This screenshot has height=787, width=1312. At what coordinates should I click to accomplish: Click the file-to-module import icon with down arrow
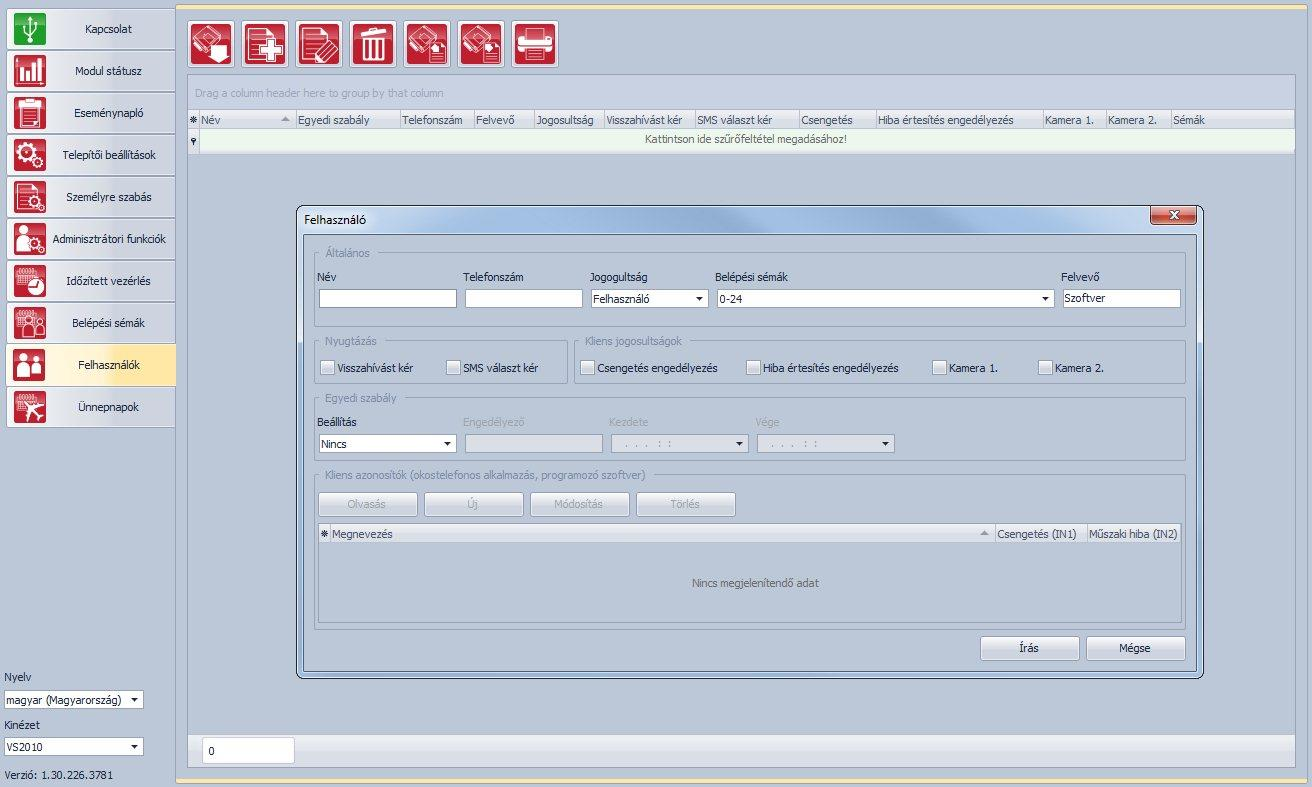pyautogui.click(x=481, y=44)
